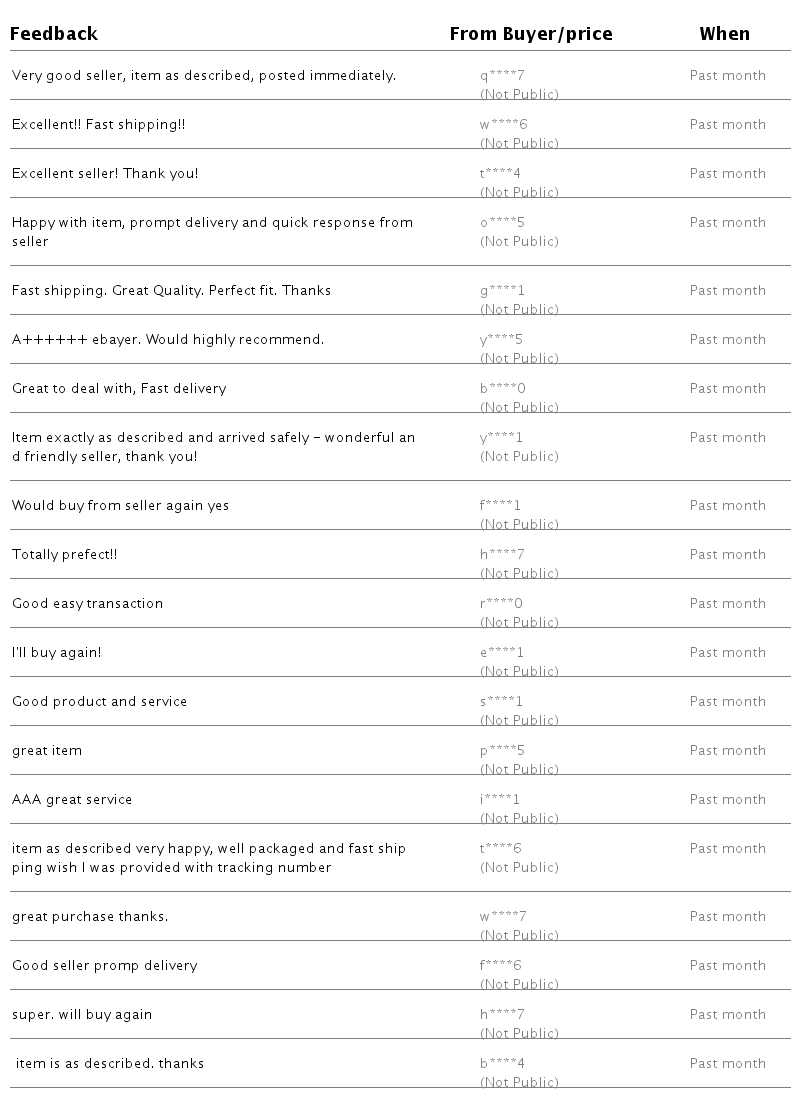800x1107 pixels.
Task: Click 'Excellent!! Fast shipping!!' feedback comment
Action: (99, 124)
